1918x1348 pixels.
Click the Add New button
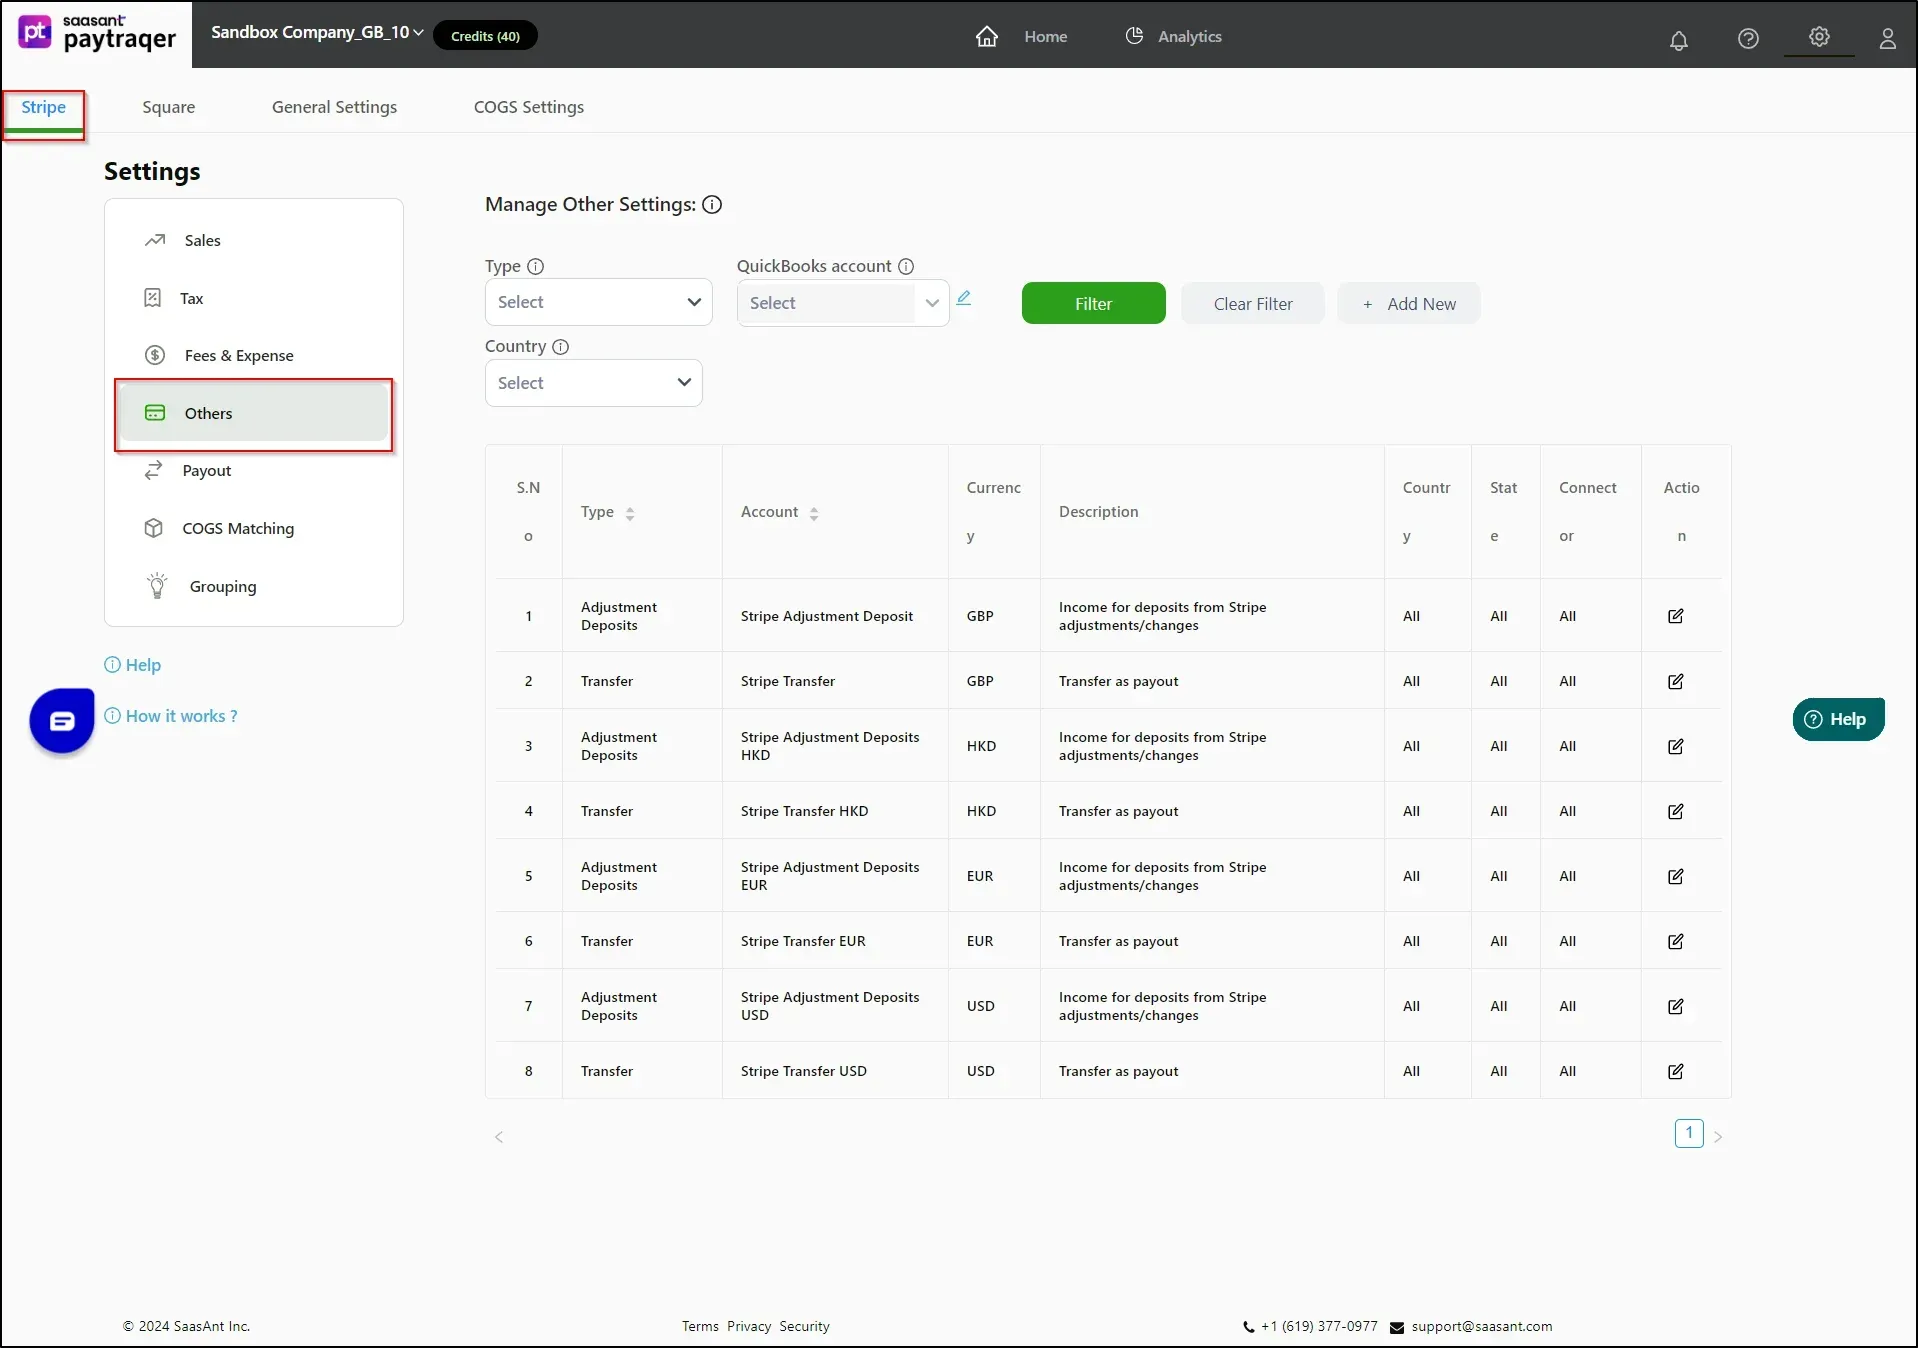(1408, 303)
